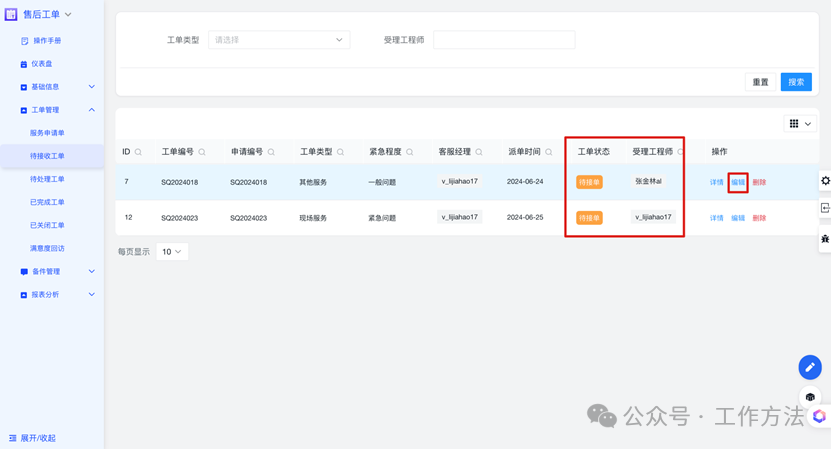Open the column layout grid icon

(800, 124)
